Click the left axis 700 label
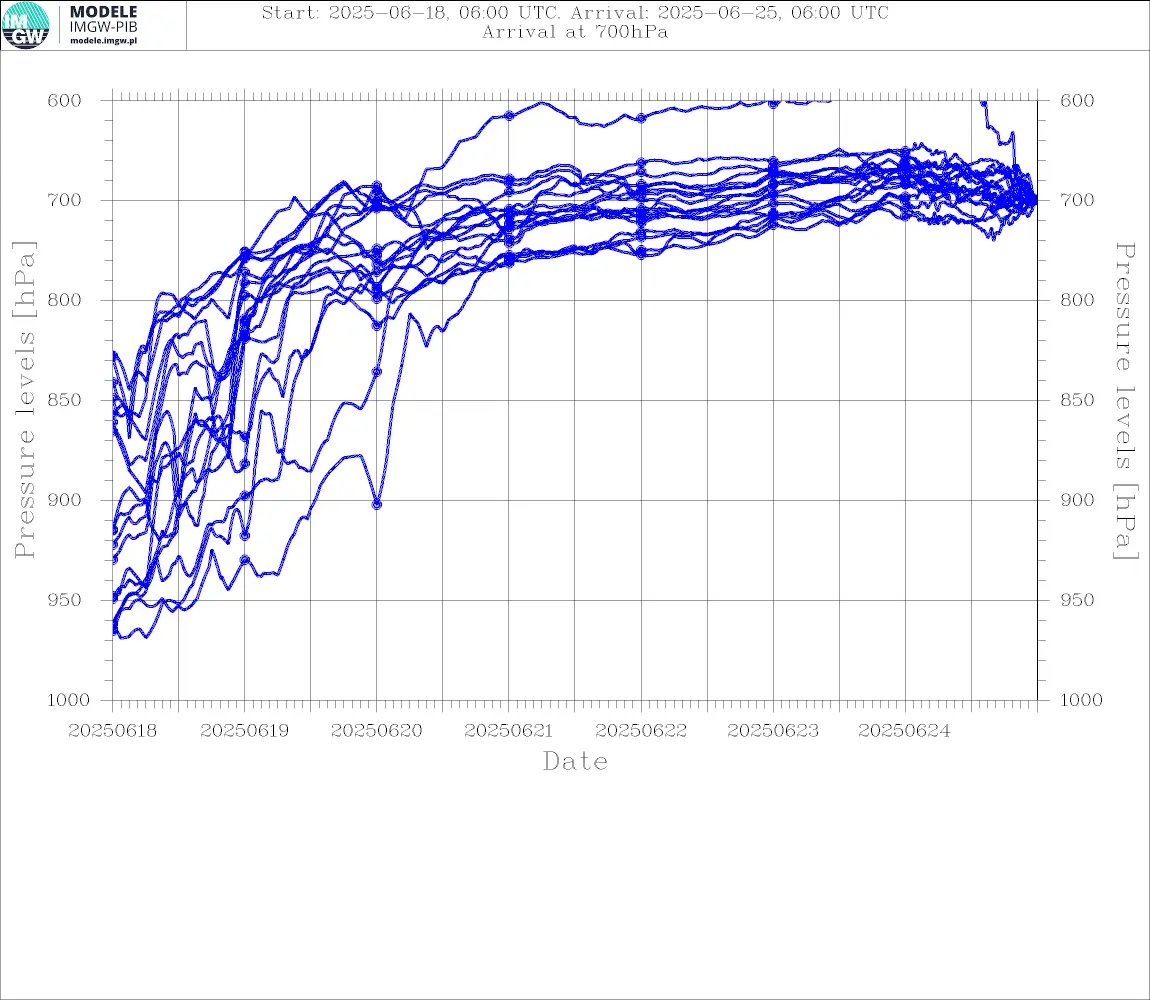The width and height of the screenshot is (1150, 1000). click(x=65, y=200)
